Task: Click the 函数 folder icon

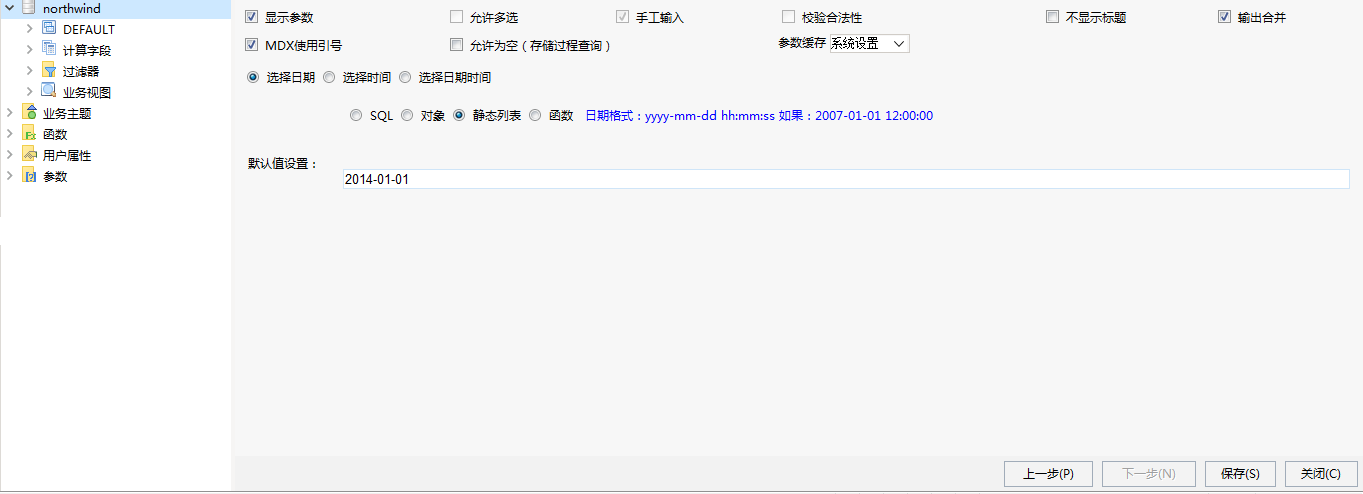Action: coord(29,134)
